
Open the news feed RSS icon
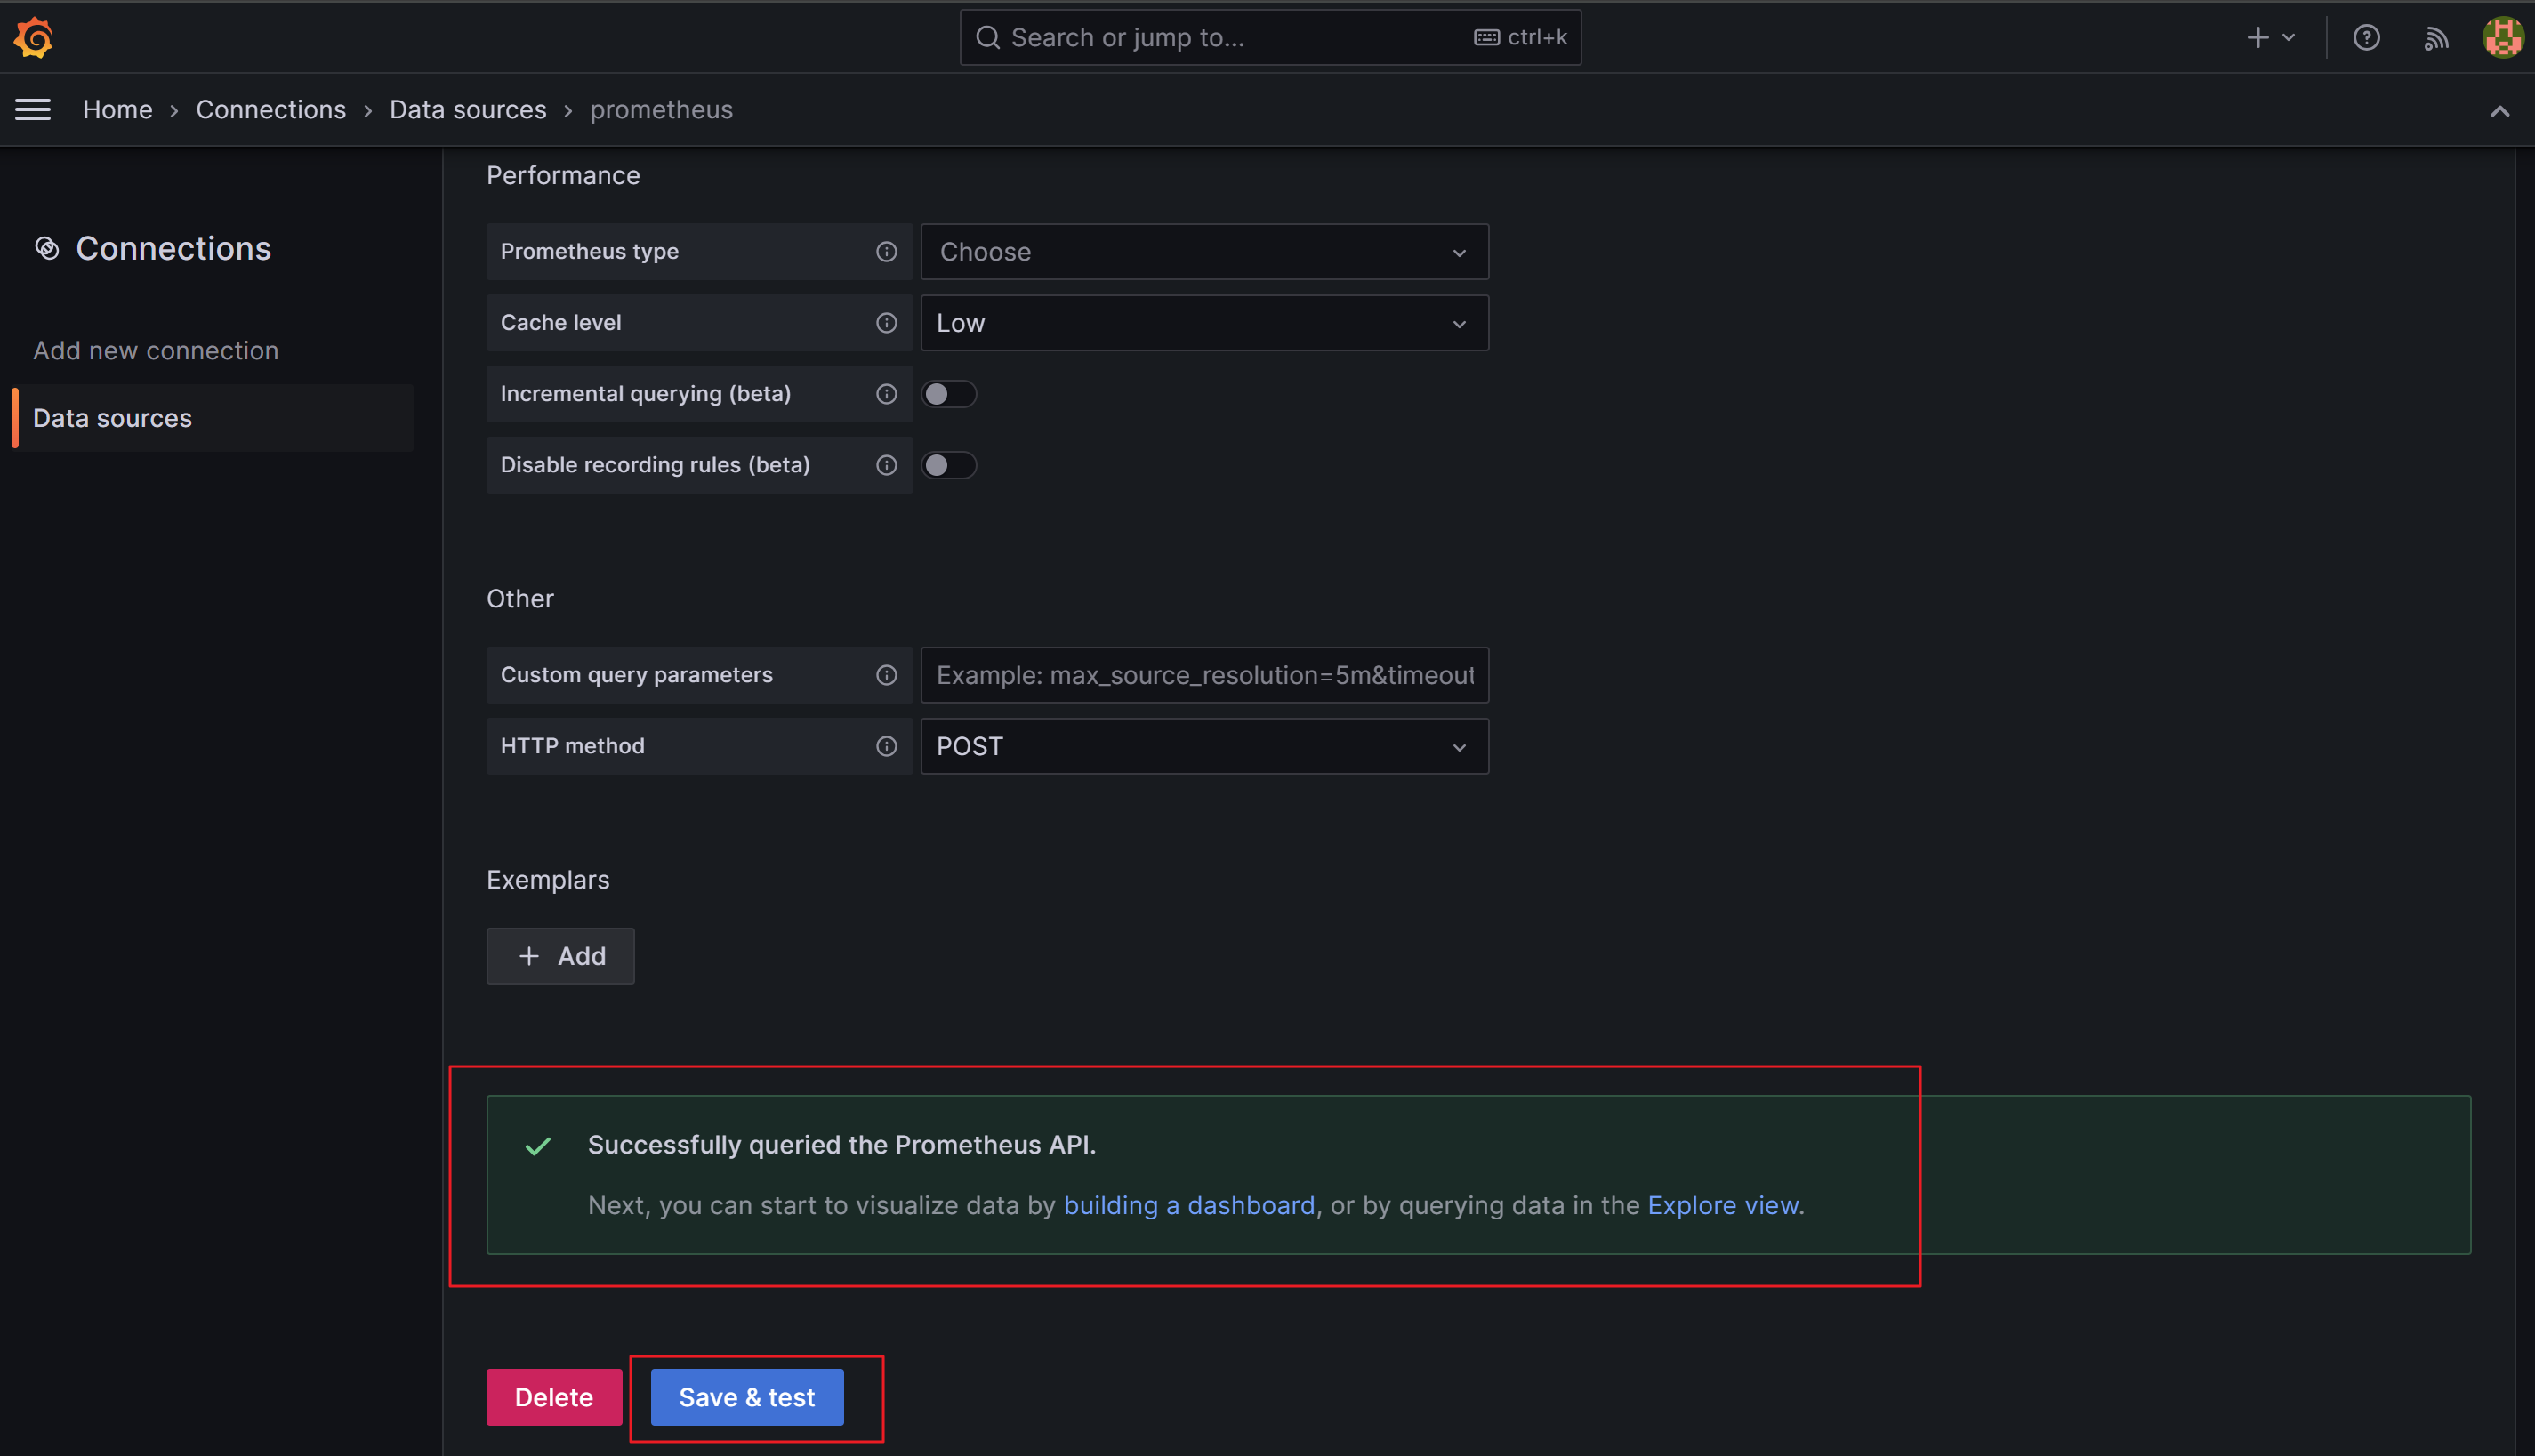pos(2436,38)
